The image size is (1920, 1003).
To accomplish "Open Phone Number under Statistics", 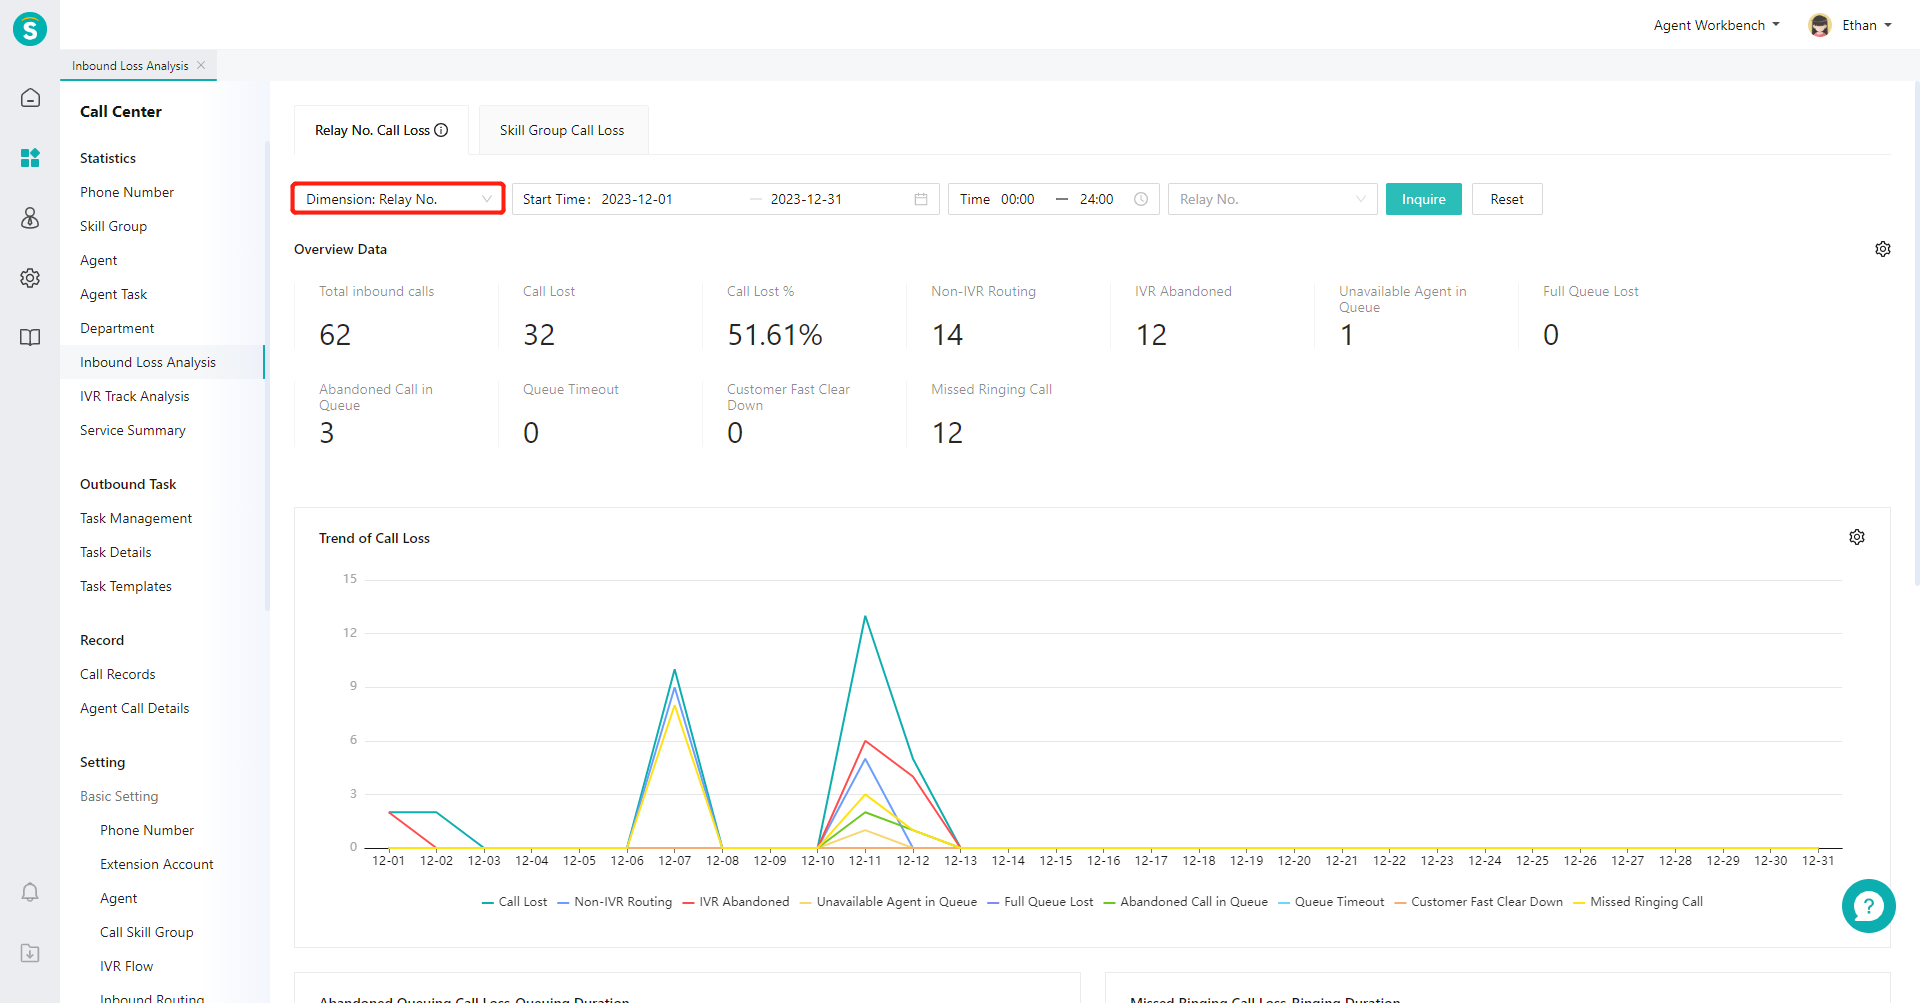I will click(x=127, y=192).
